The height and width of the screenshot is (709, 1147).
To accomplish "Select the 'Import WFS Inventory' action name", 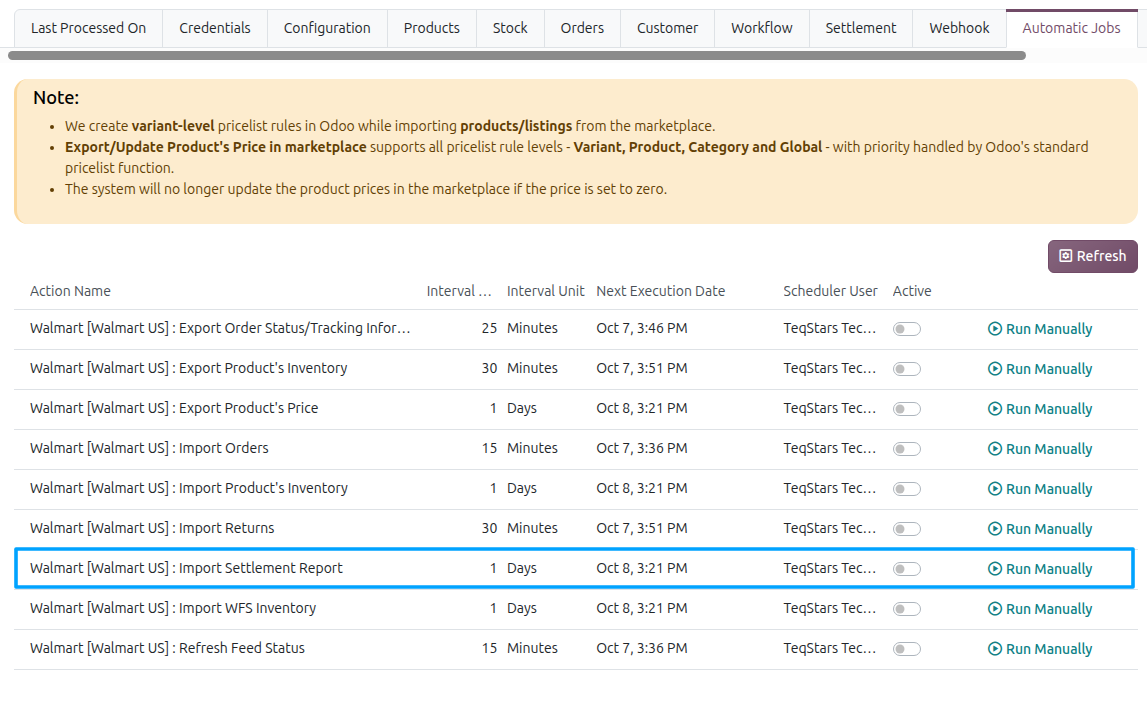I will pyautogui.click(x=173, y=608).
